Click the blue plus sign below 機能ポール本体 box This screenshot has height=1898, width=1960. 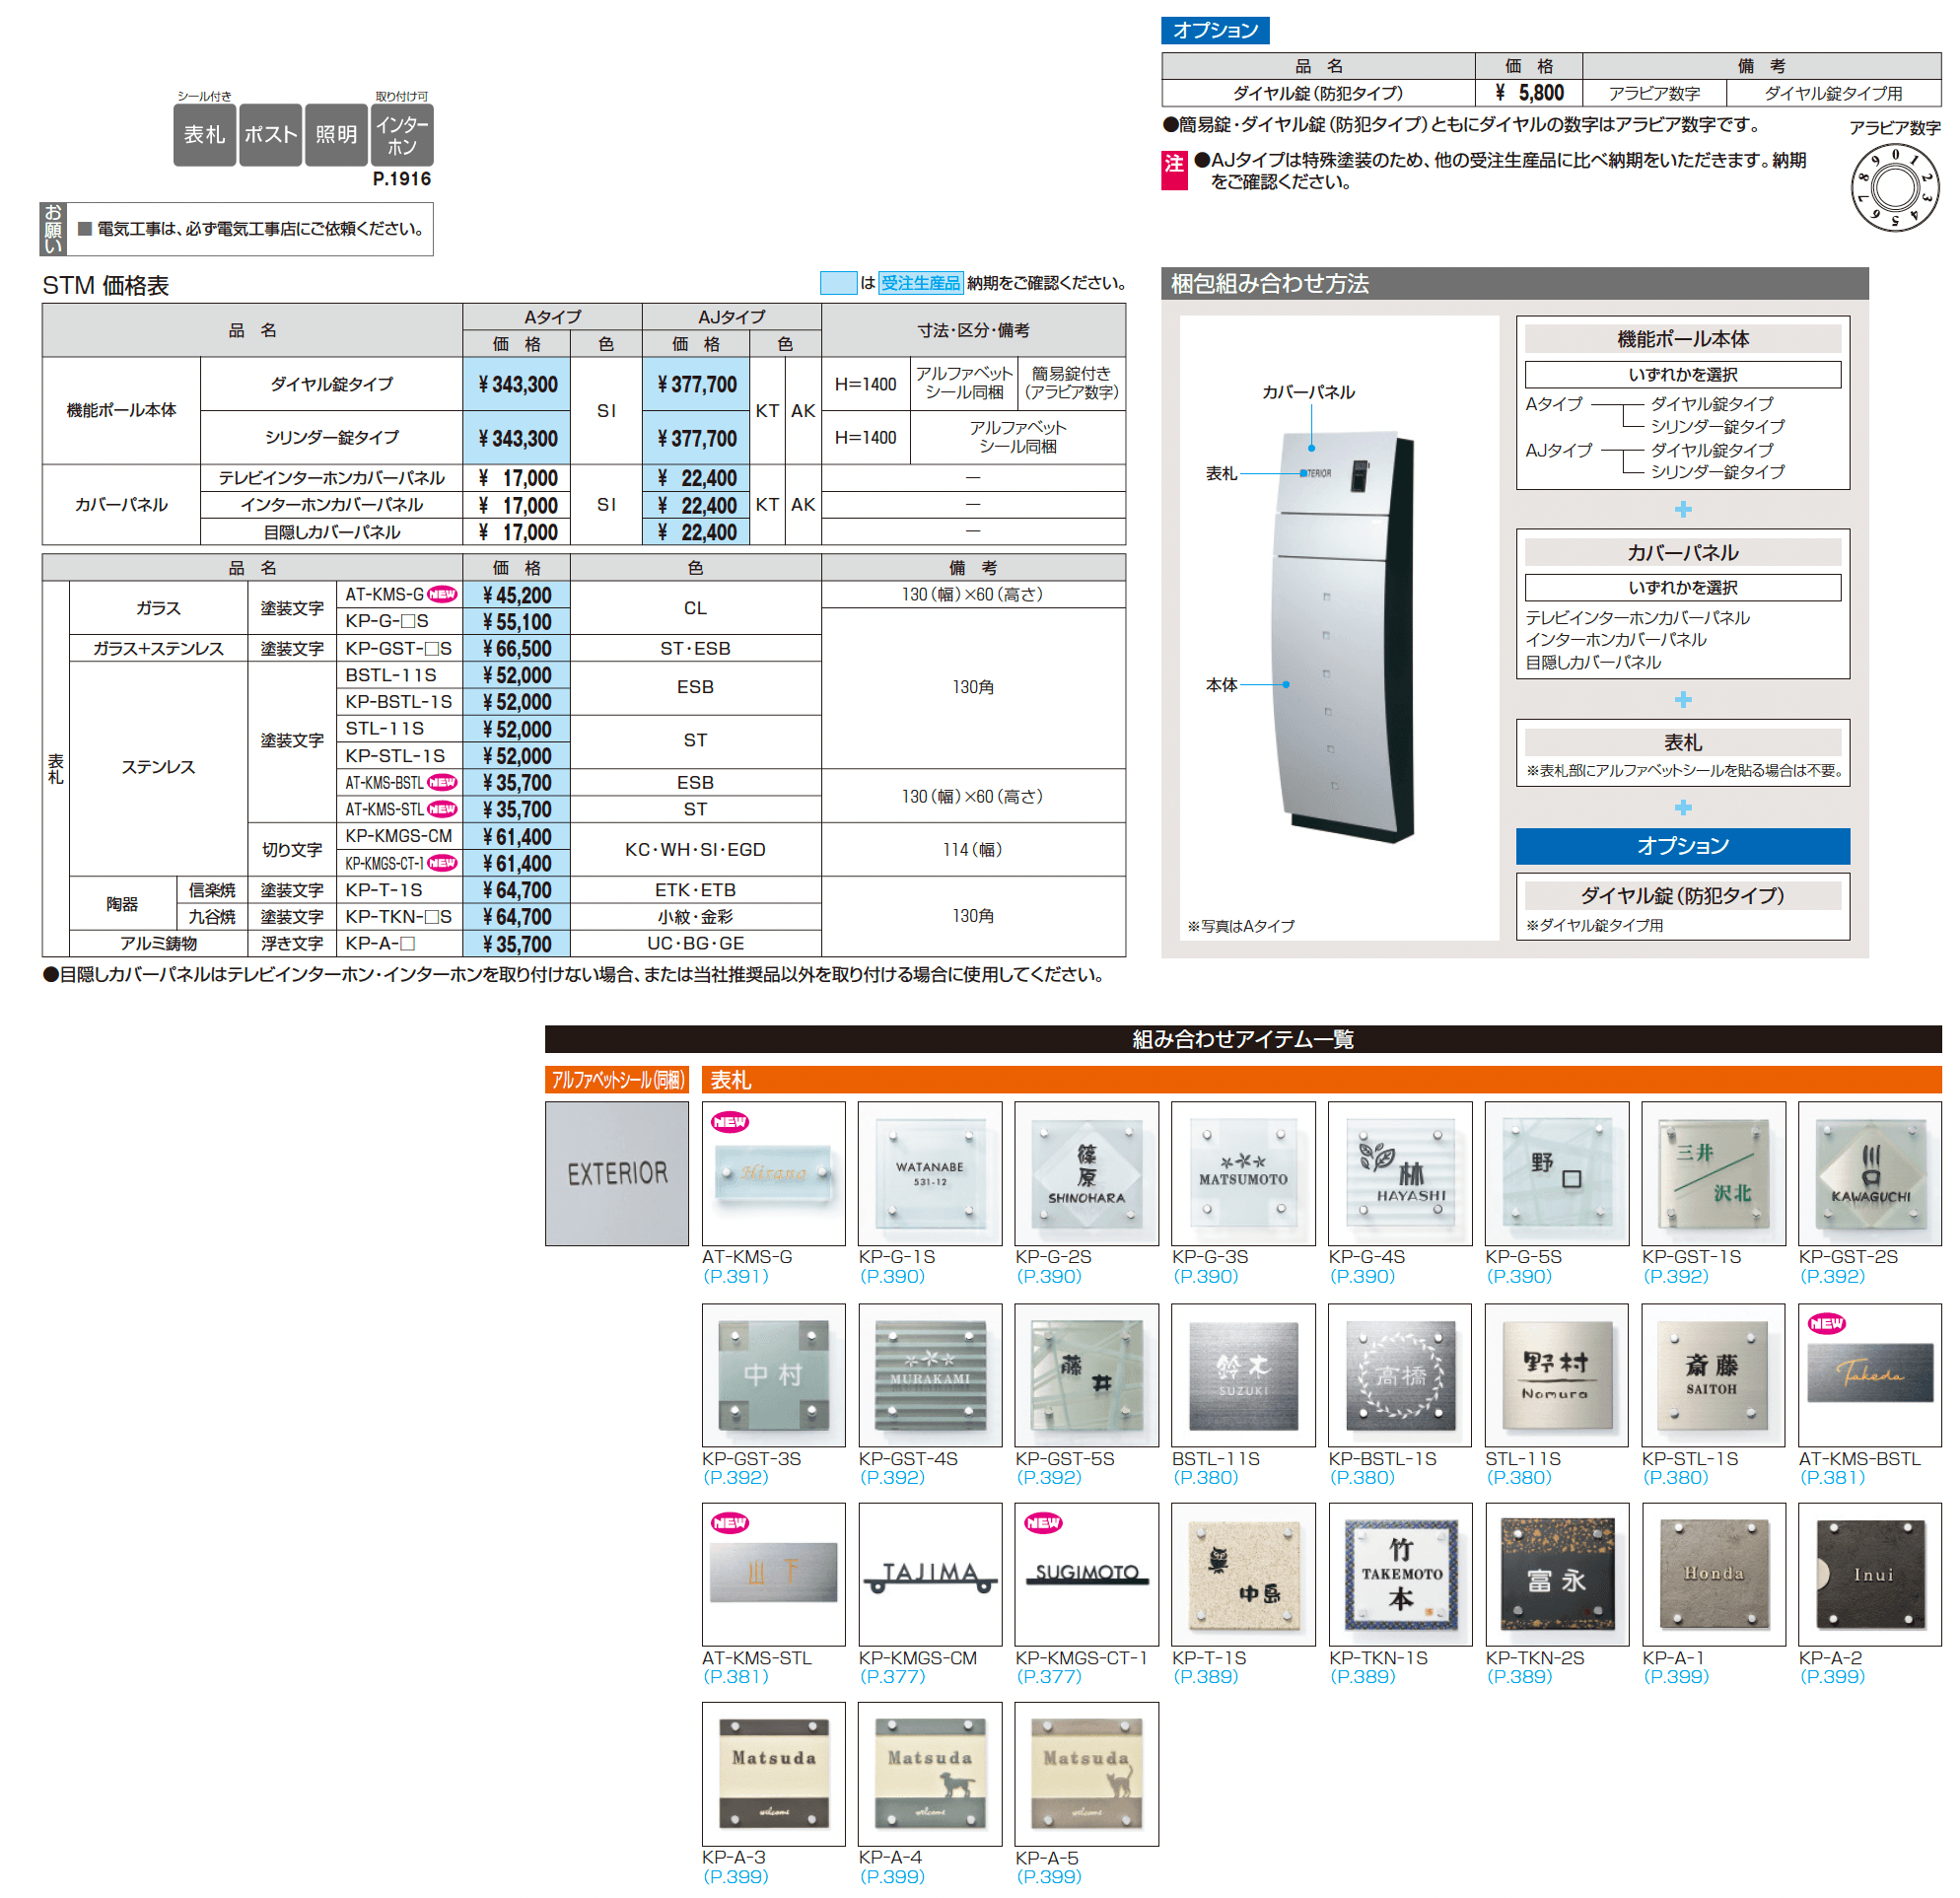(x=1683, y=509)
